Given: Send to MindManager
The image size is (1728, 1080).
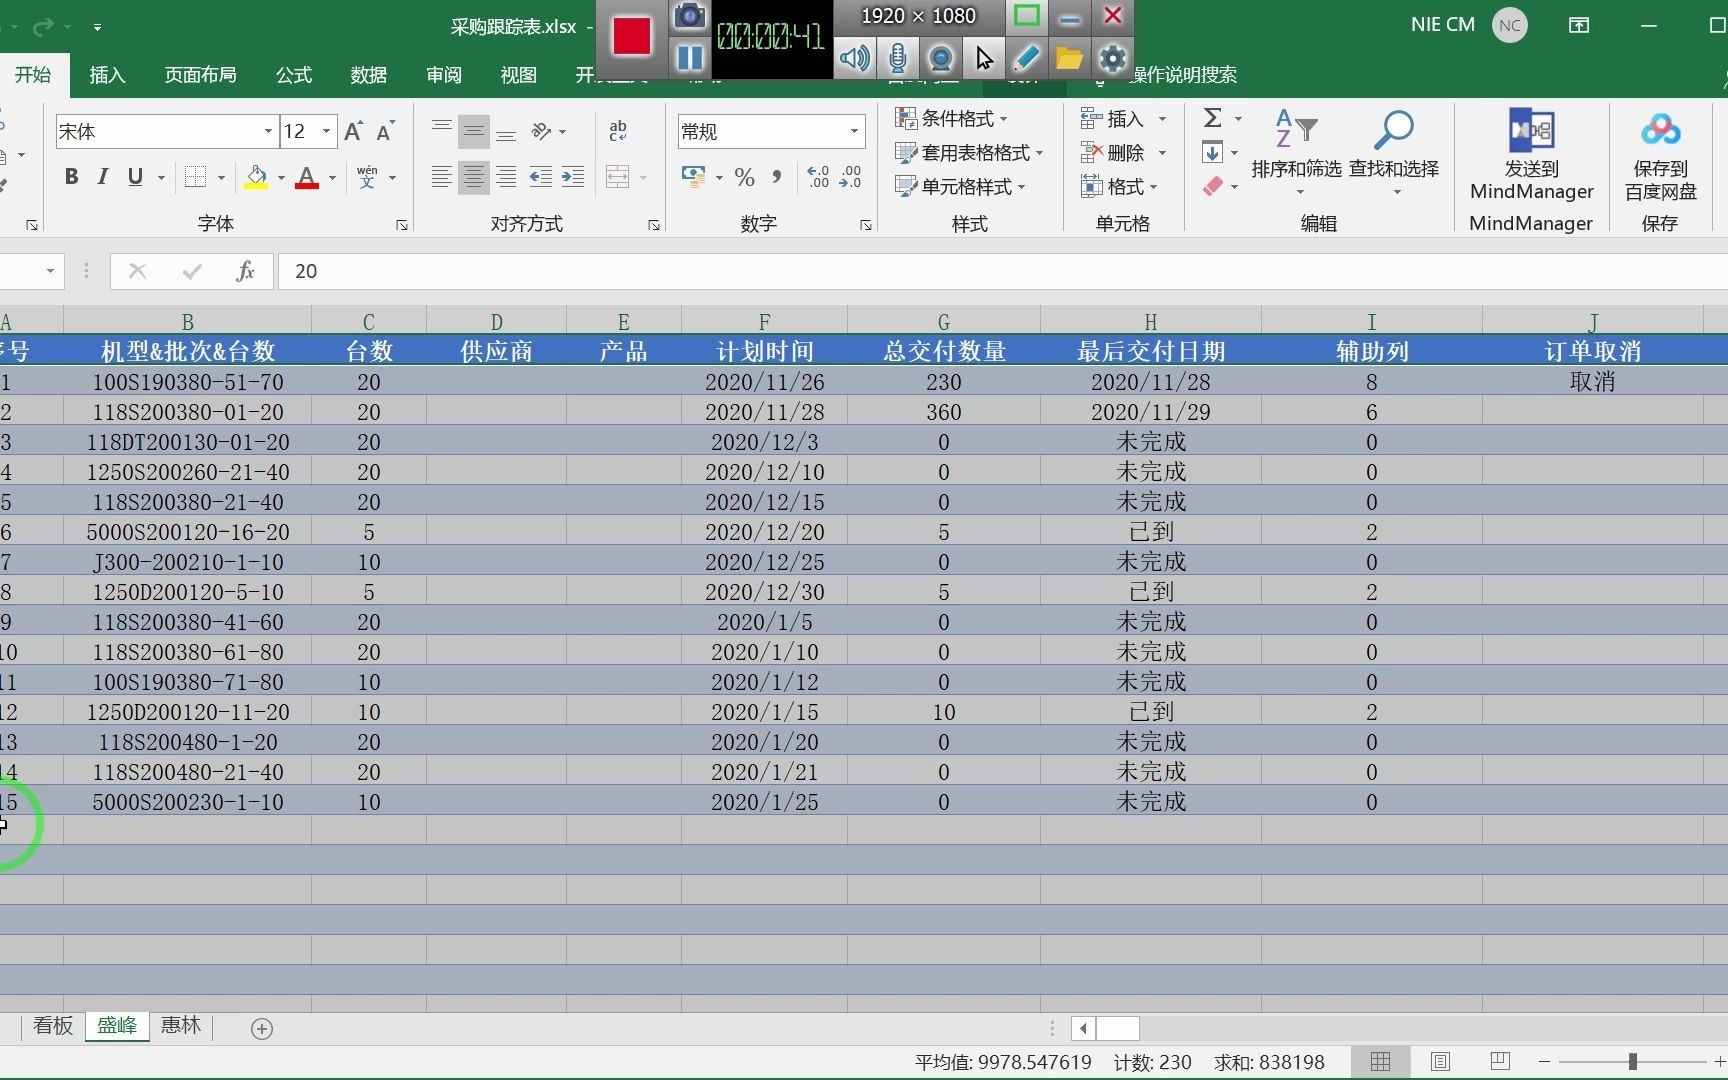Looking at the screenshot, I should pos(1531,154).
